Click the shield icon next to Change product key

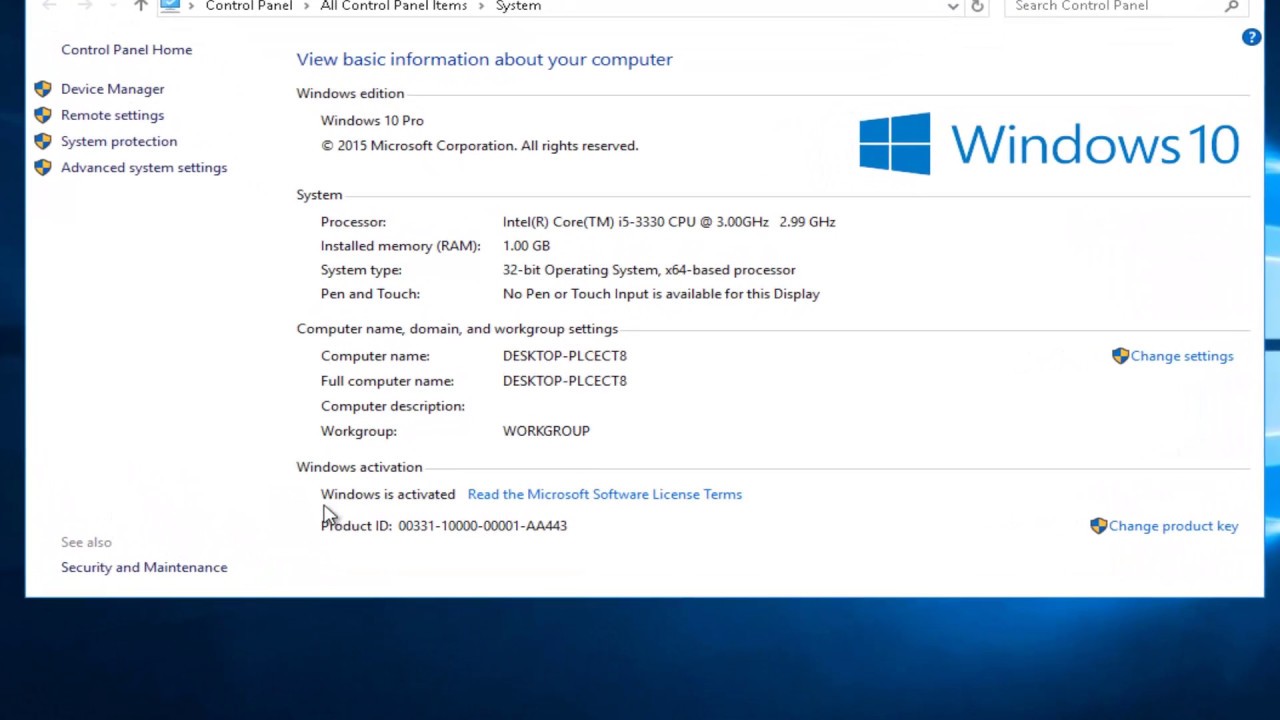tap(1098, 525)
